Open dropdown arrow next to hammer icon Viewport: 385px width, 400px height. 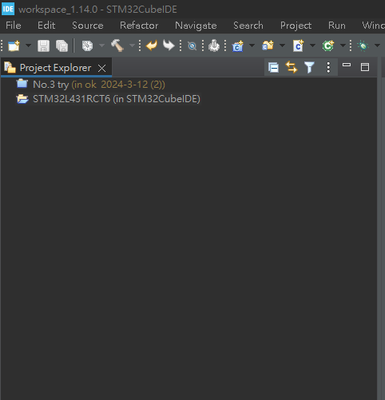point(132,45)
